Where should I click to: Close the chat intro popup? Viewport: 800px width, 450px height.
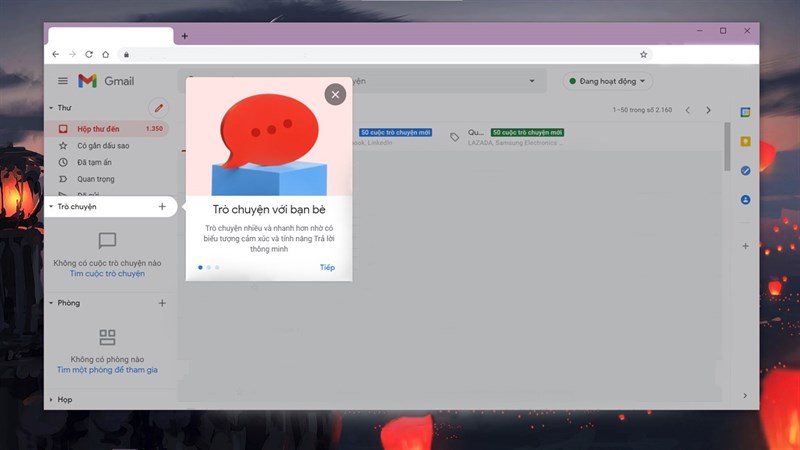[x=335, y=94]
